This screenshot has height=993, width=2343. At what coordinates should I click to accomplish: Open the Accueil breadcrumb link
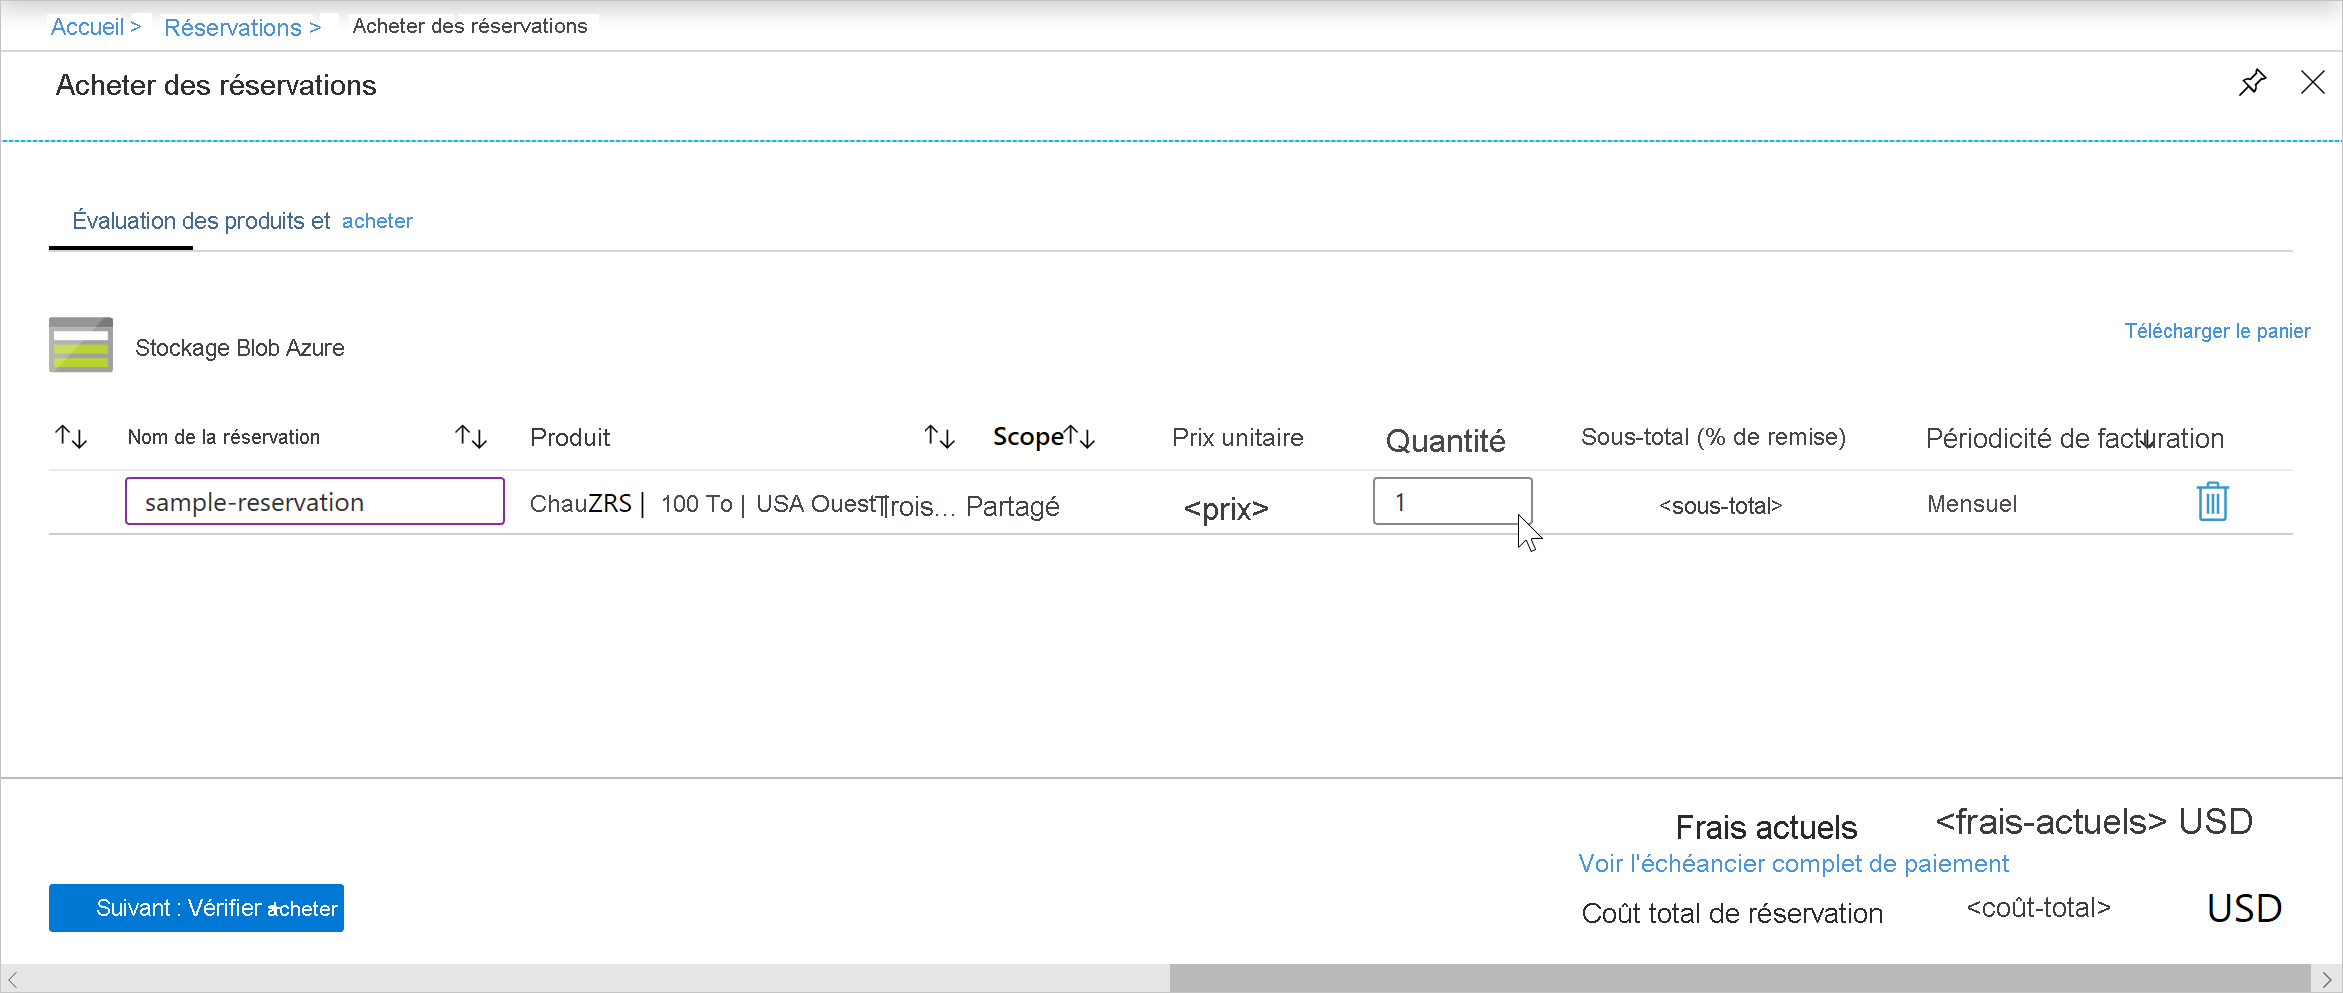[88, 27]
